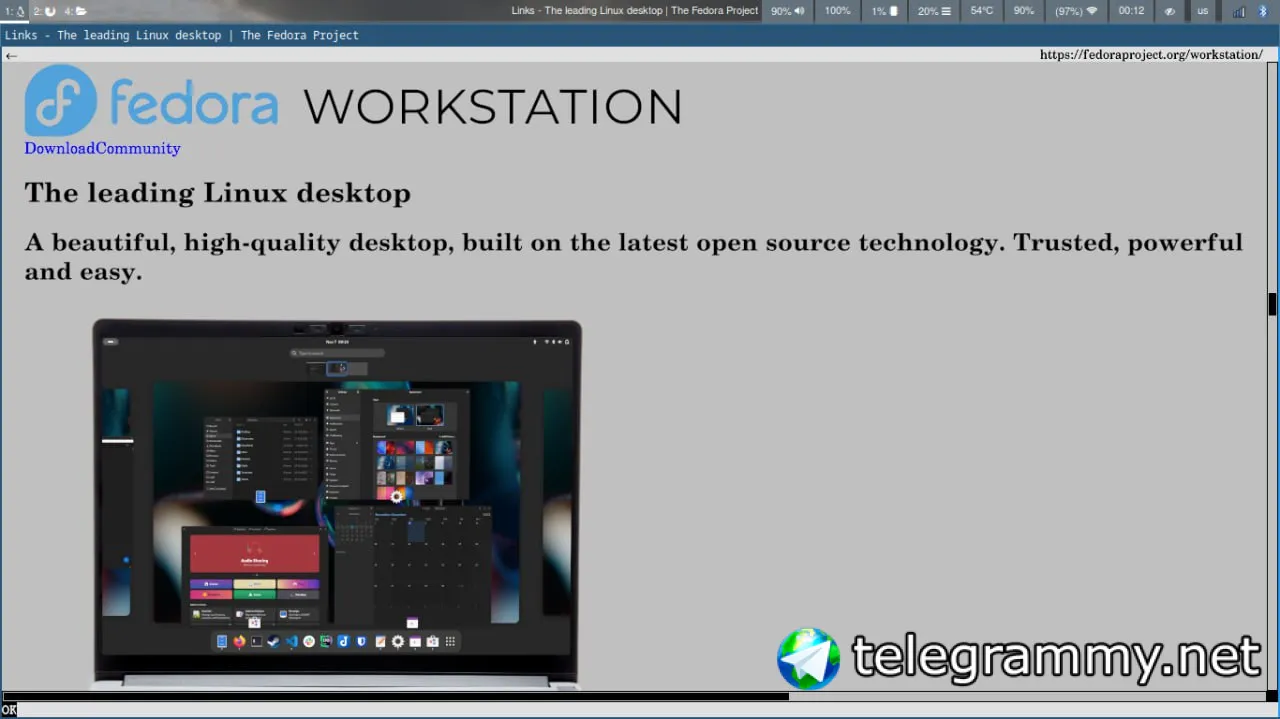
Task: Switch to workspace 2 in the bar
Action: (x=45, y=11)
